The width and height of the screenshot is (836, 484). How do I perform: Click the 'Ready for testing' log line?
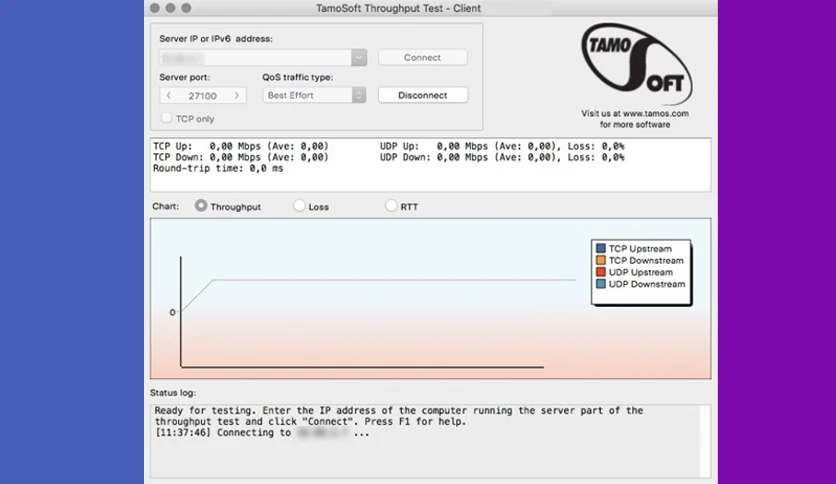click(x=399, y=416)
